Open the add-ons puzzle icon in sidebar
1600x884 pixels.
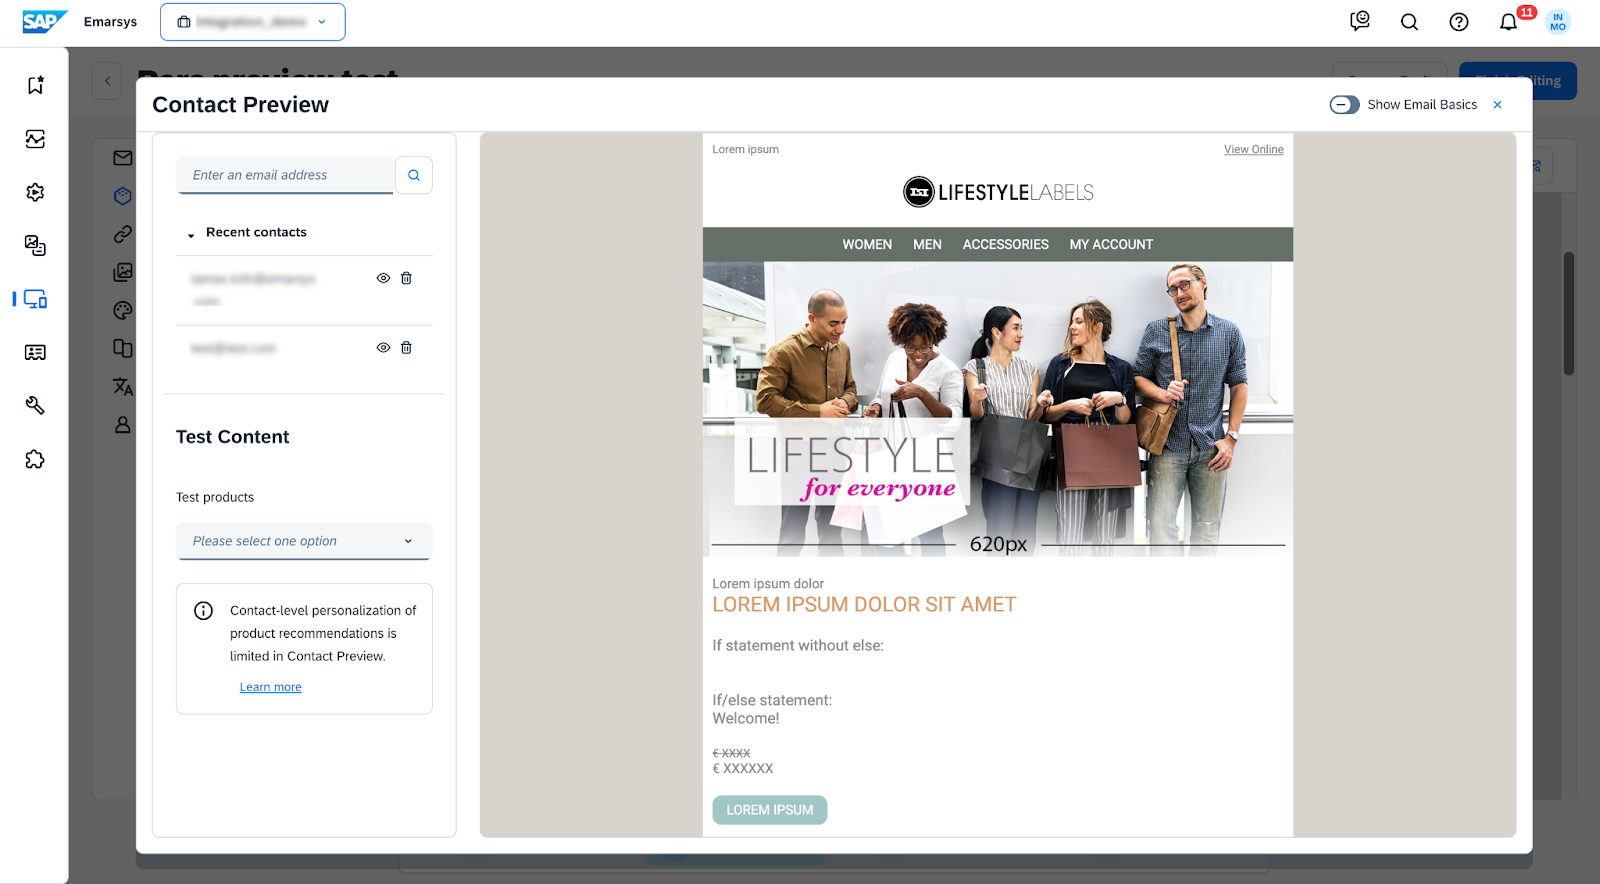pyautogui.click(x=35, y=459)
